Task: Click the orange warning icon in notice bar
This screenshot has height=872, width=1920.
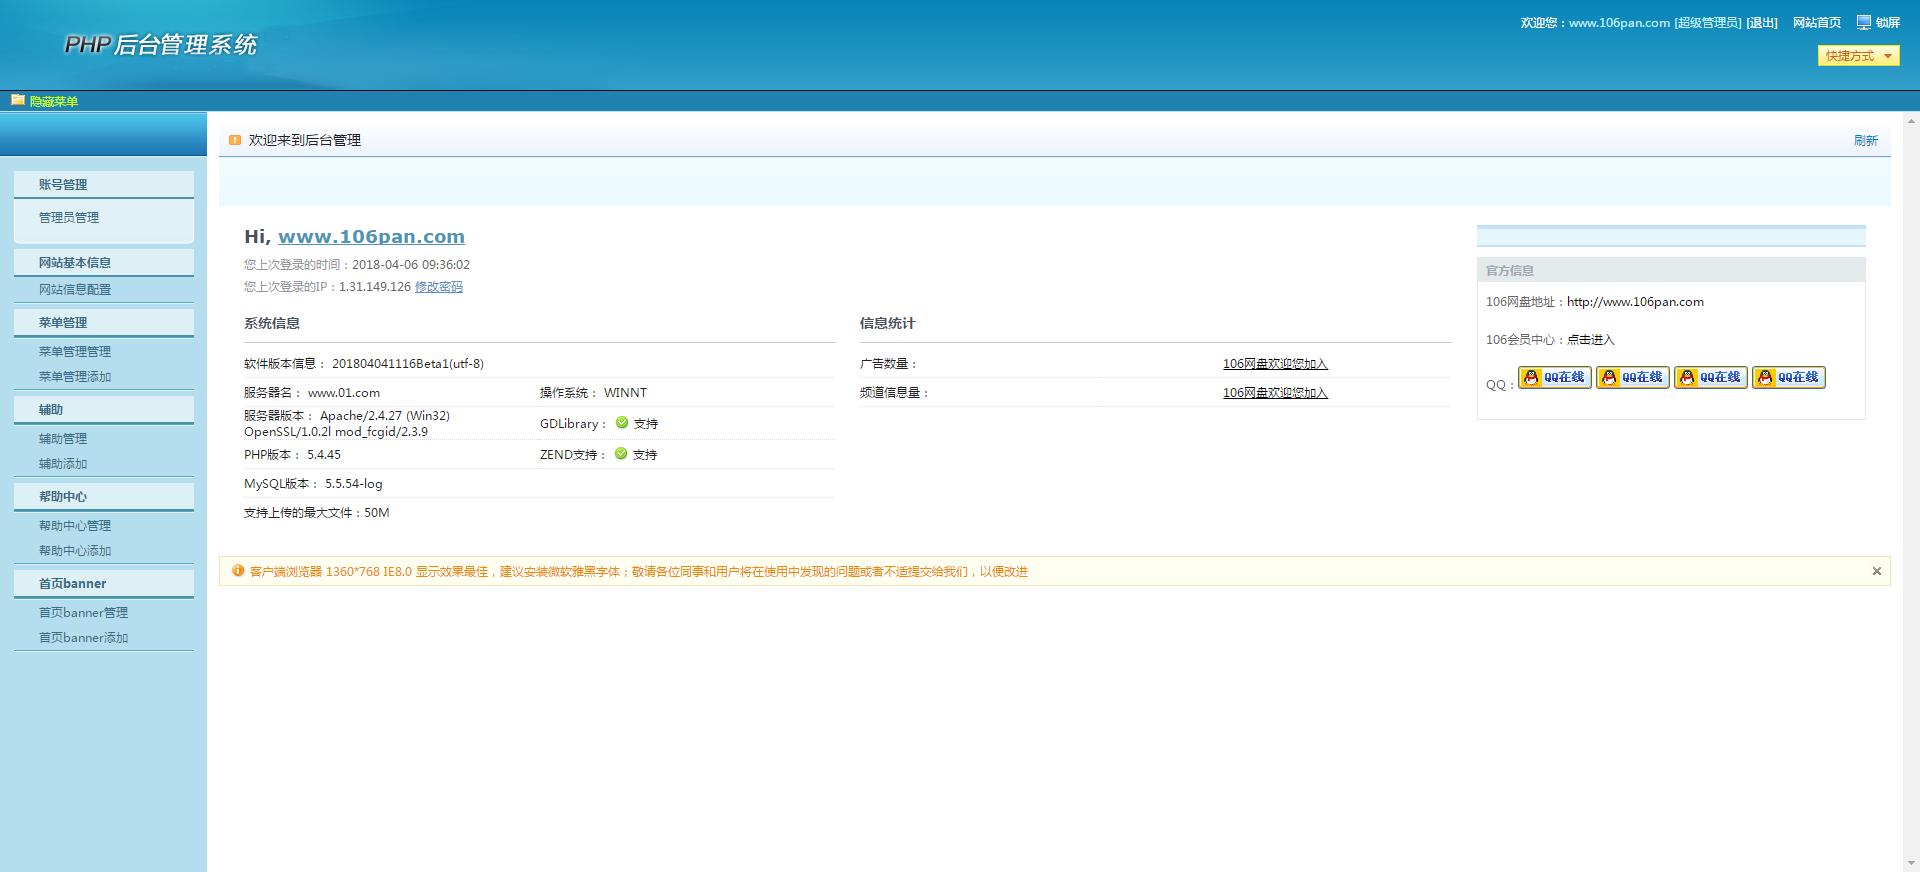Action: [238, 571]
